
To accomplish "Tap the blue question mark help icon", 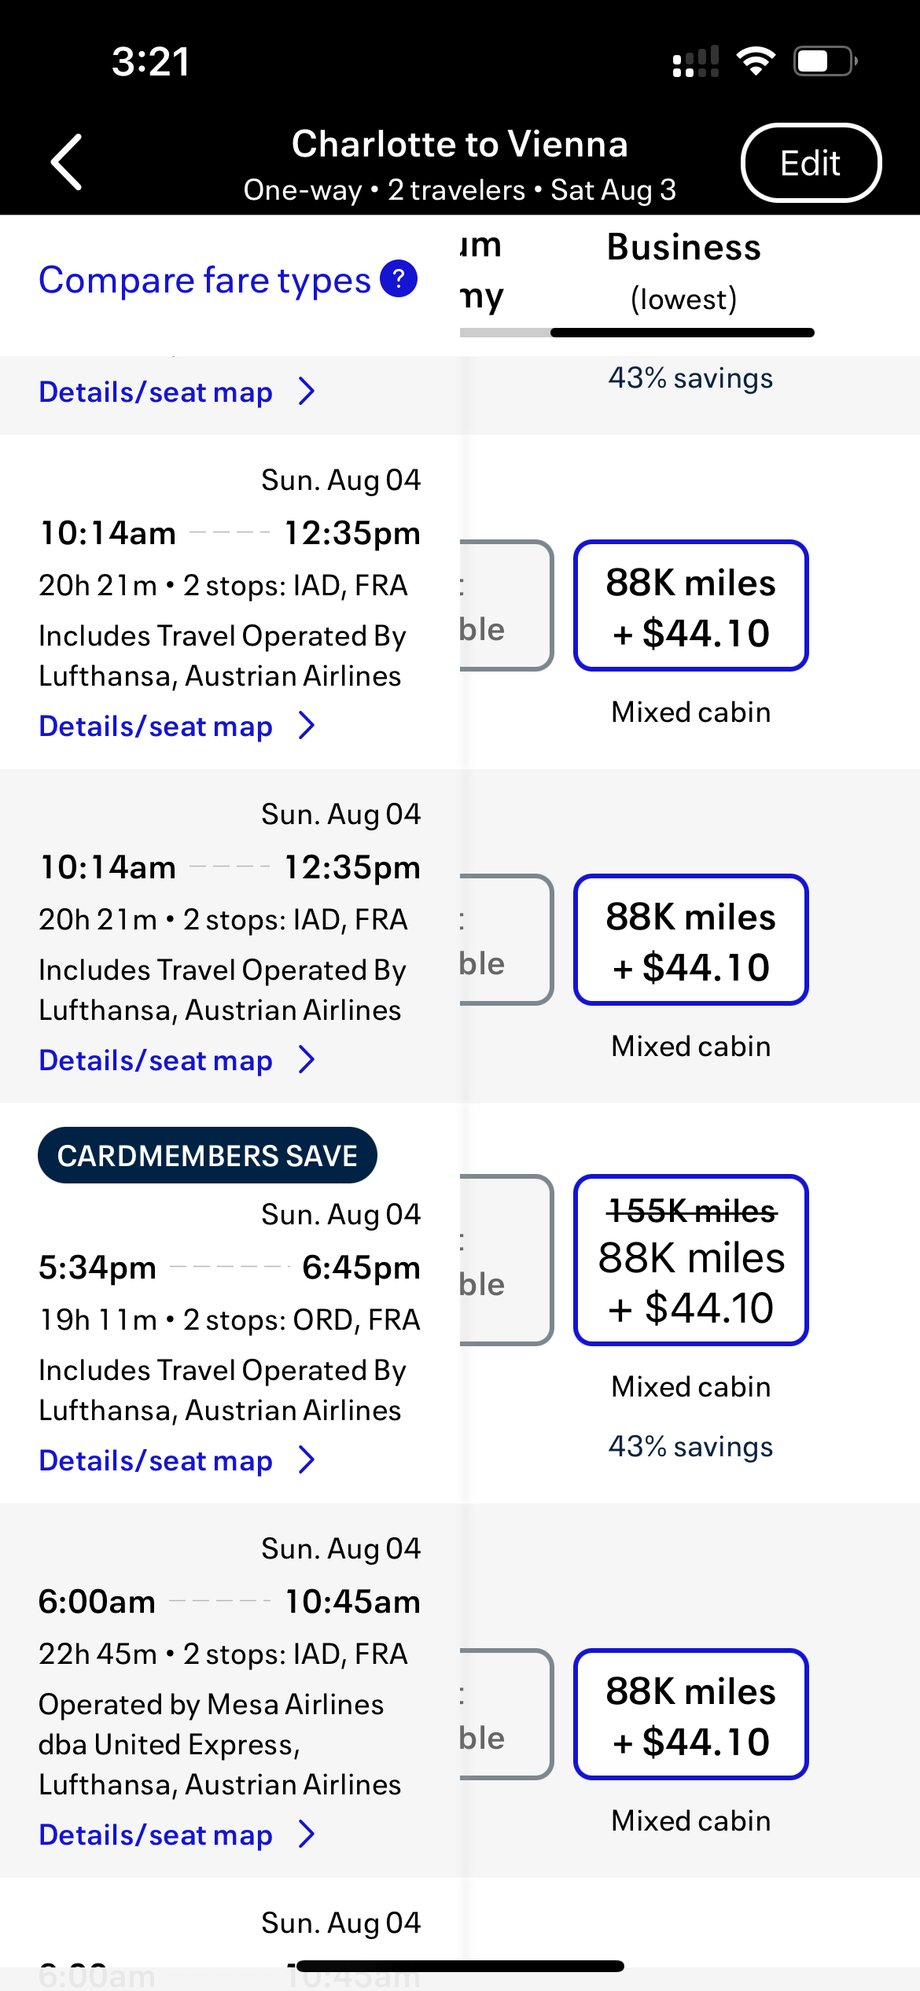I will click(x=398, y=279).
